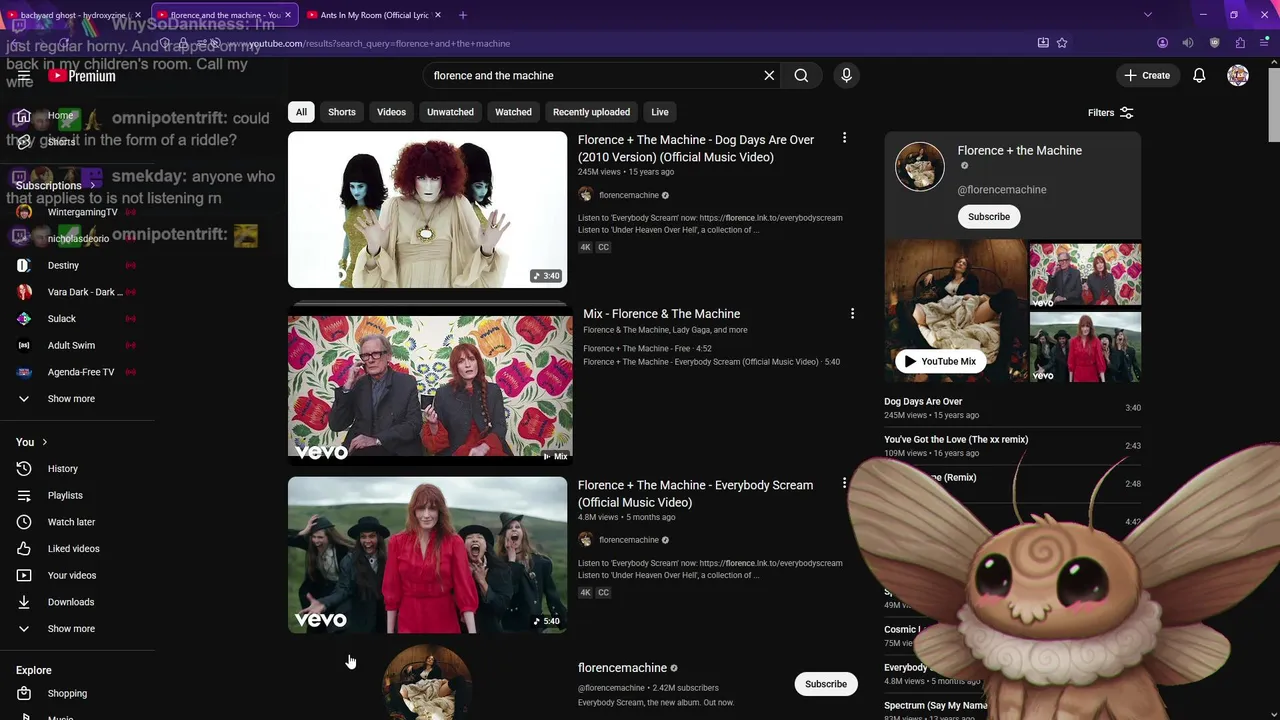Open the YouTube Premium home logo
This screenshot has height=720, width=1280.
pos(81,75)
